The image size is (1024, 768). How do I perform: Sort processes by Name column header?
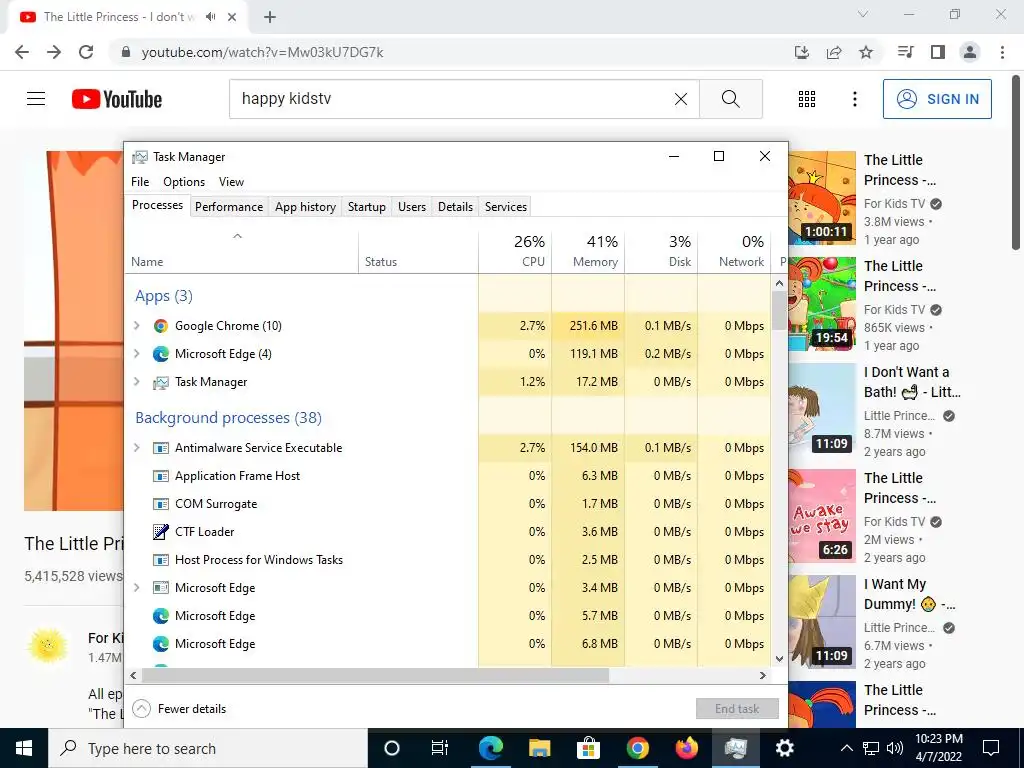242,251
